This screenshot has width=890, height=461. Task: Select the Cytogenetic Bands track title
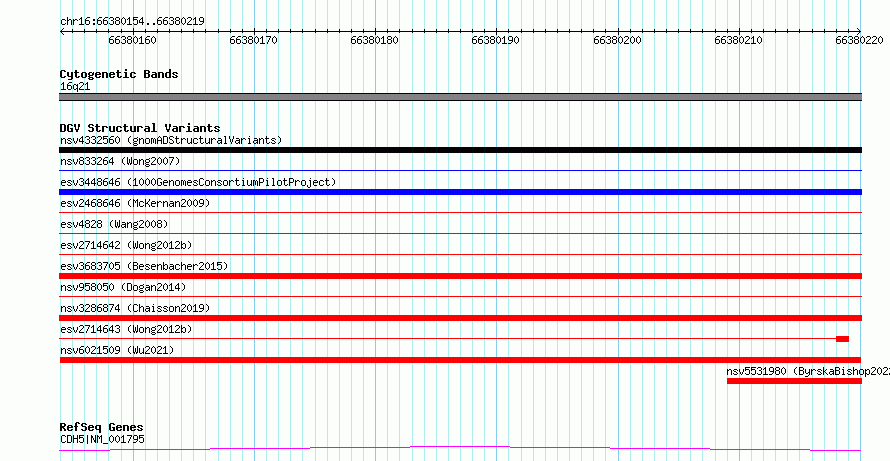[x=119, y=74]
